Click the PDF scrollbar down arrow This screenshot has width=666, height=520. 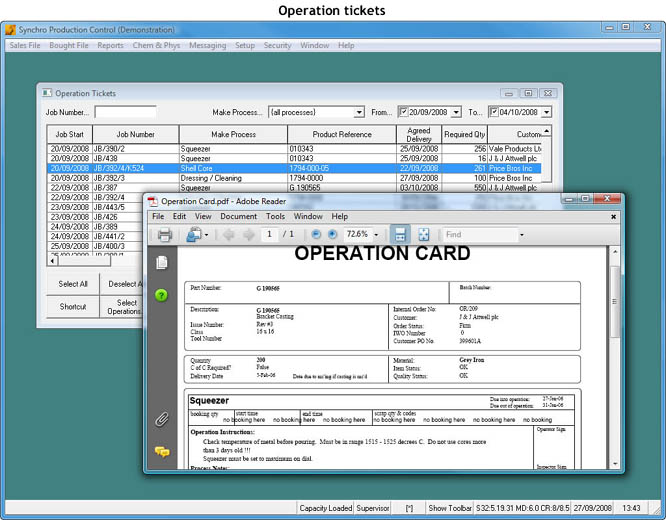point(615,464)
